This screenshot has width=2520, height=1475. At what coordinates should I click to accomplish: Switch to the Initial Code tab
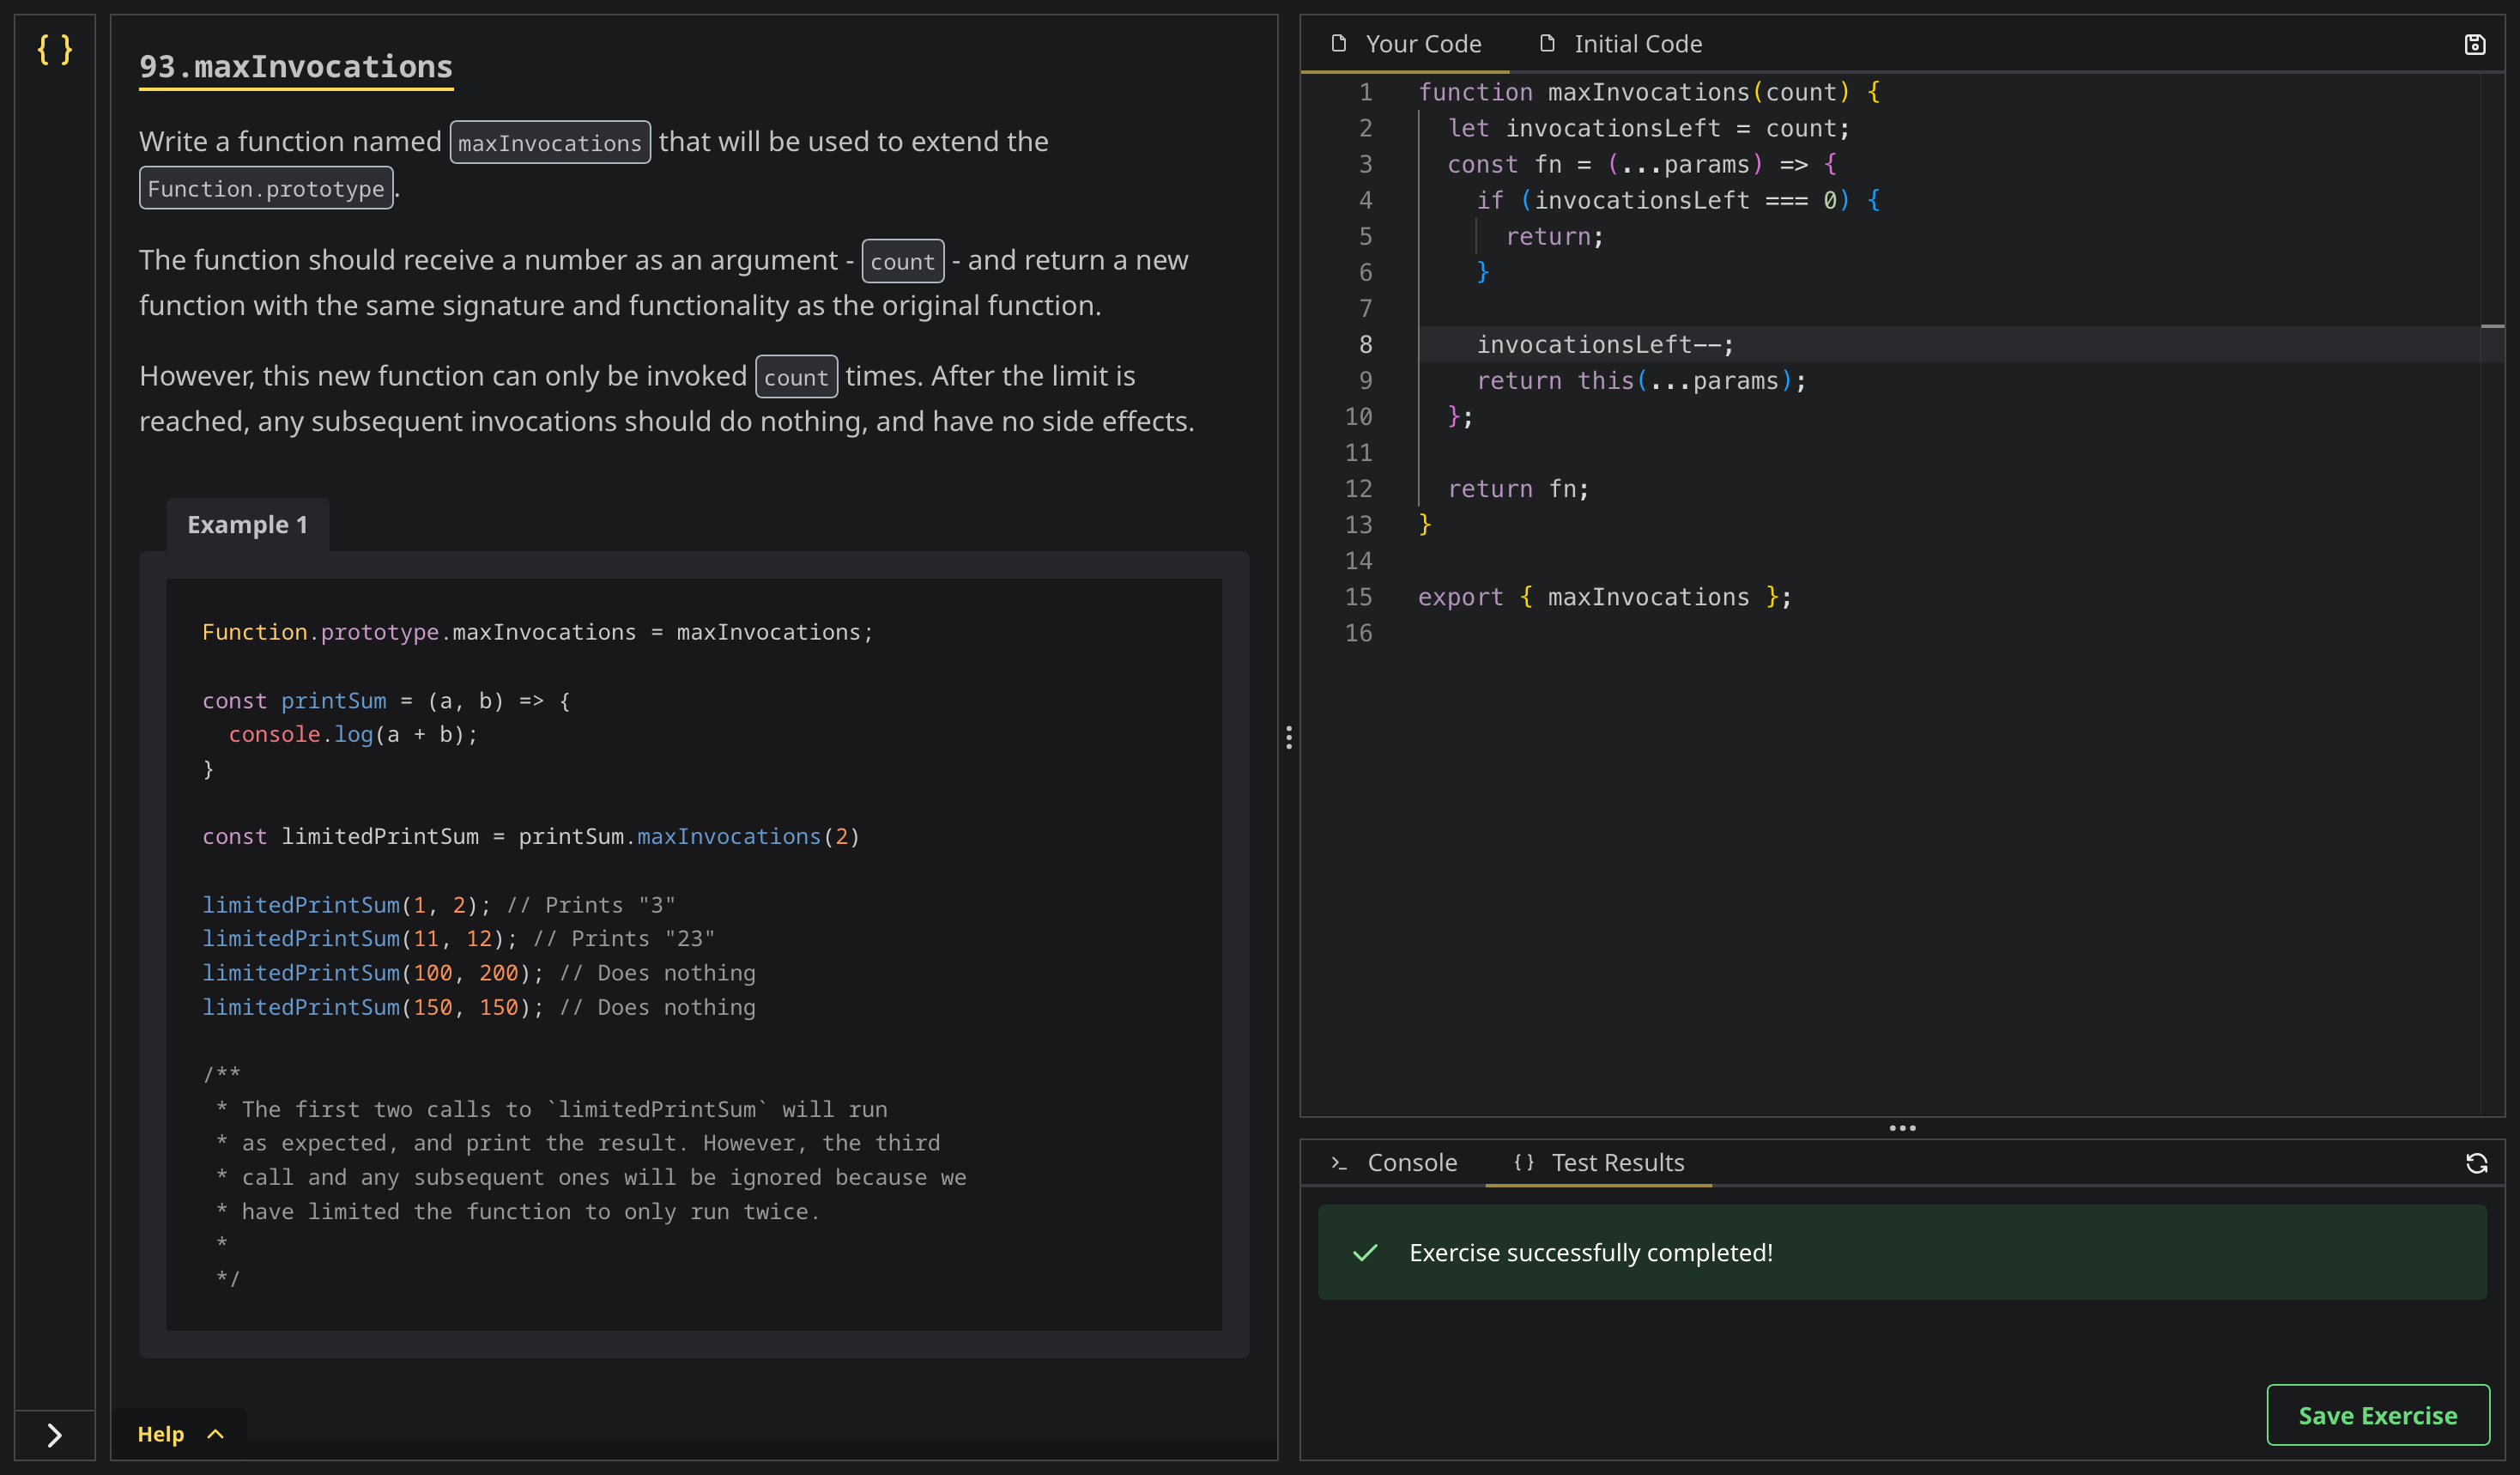click(1620, 44)
